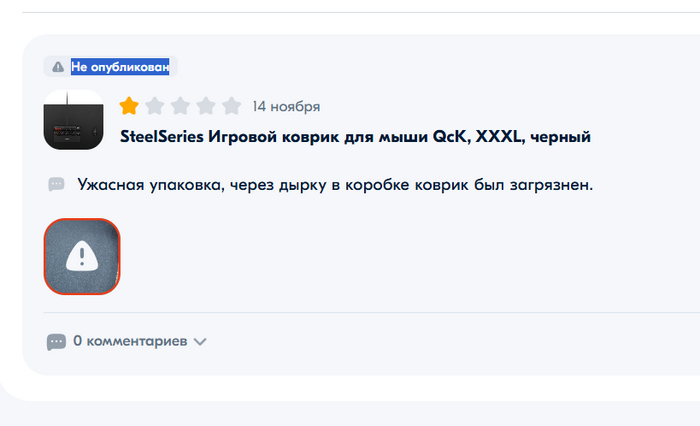Click the highlighted "Не опубликован" status label
Image resolution: width=700 pixels, height=426 pixels.
pos(119,67)
